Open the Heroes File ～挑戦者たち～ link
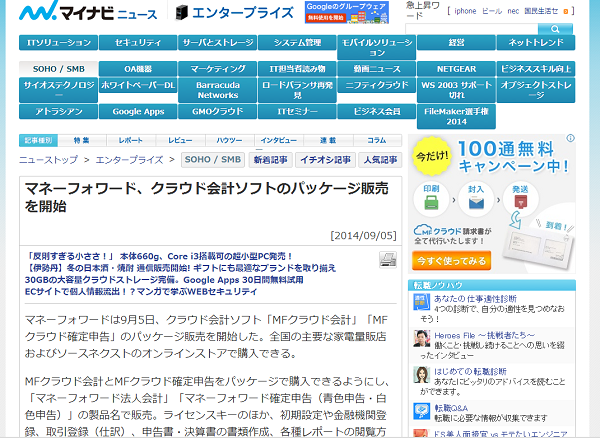Screen dimensions: 600x438 coord(484,335)
